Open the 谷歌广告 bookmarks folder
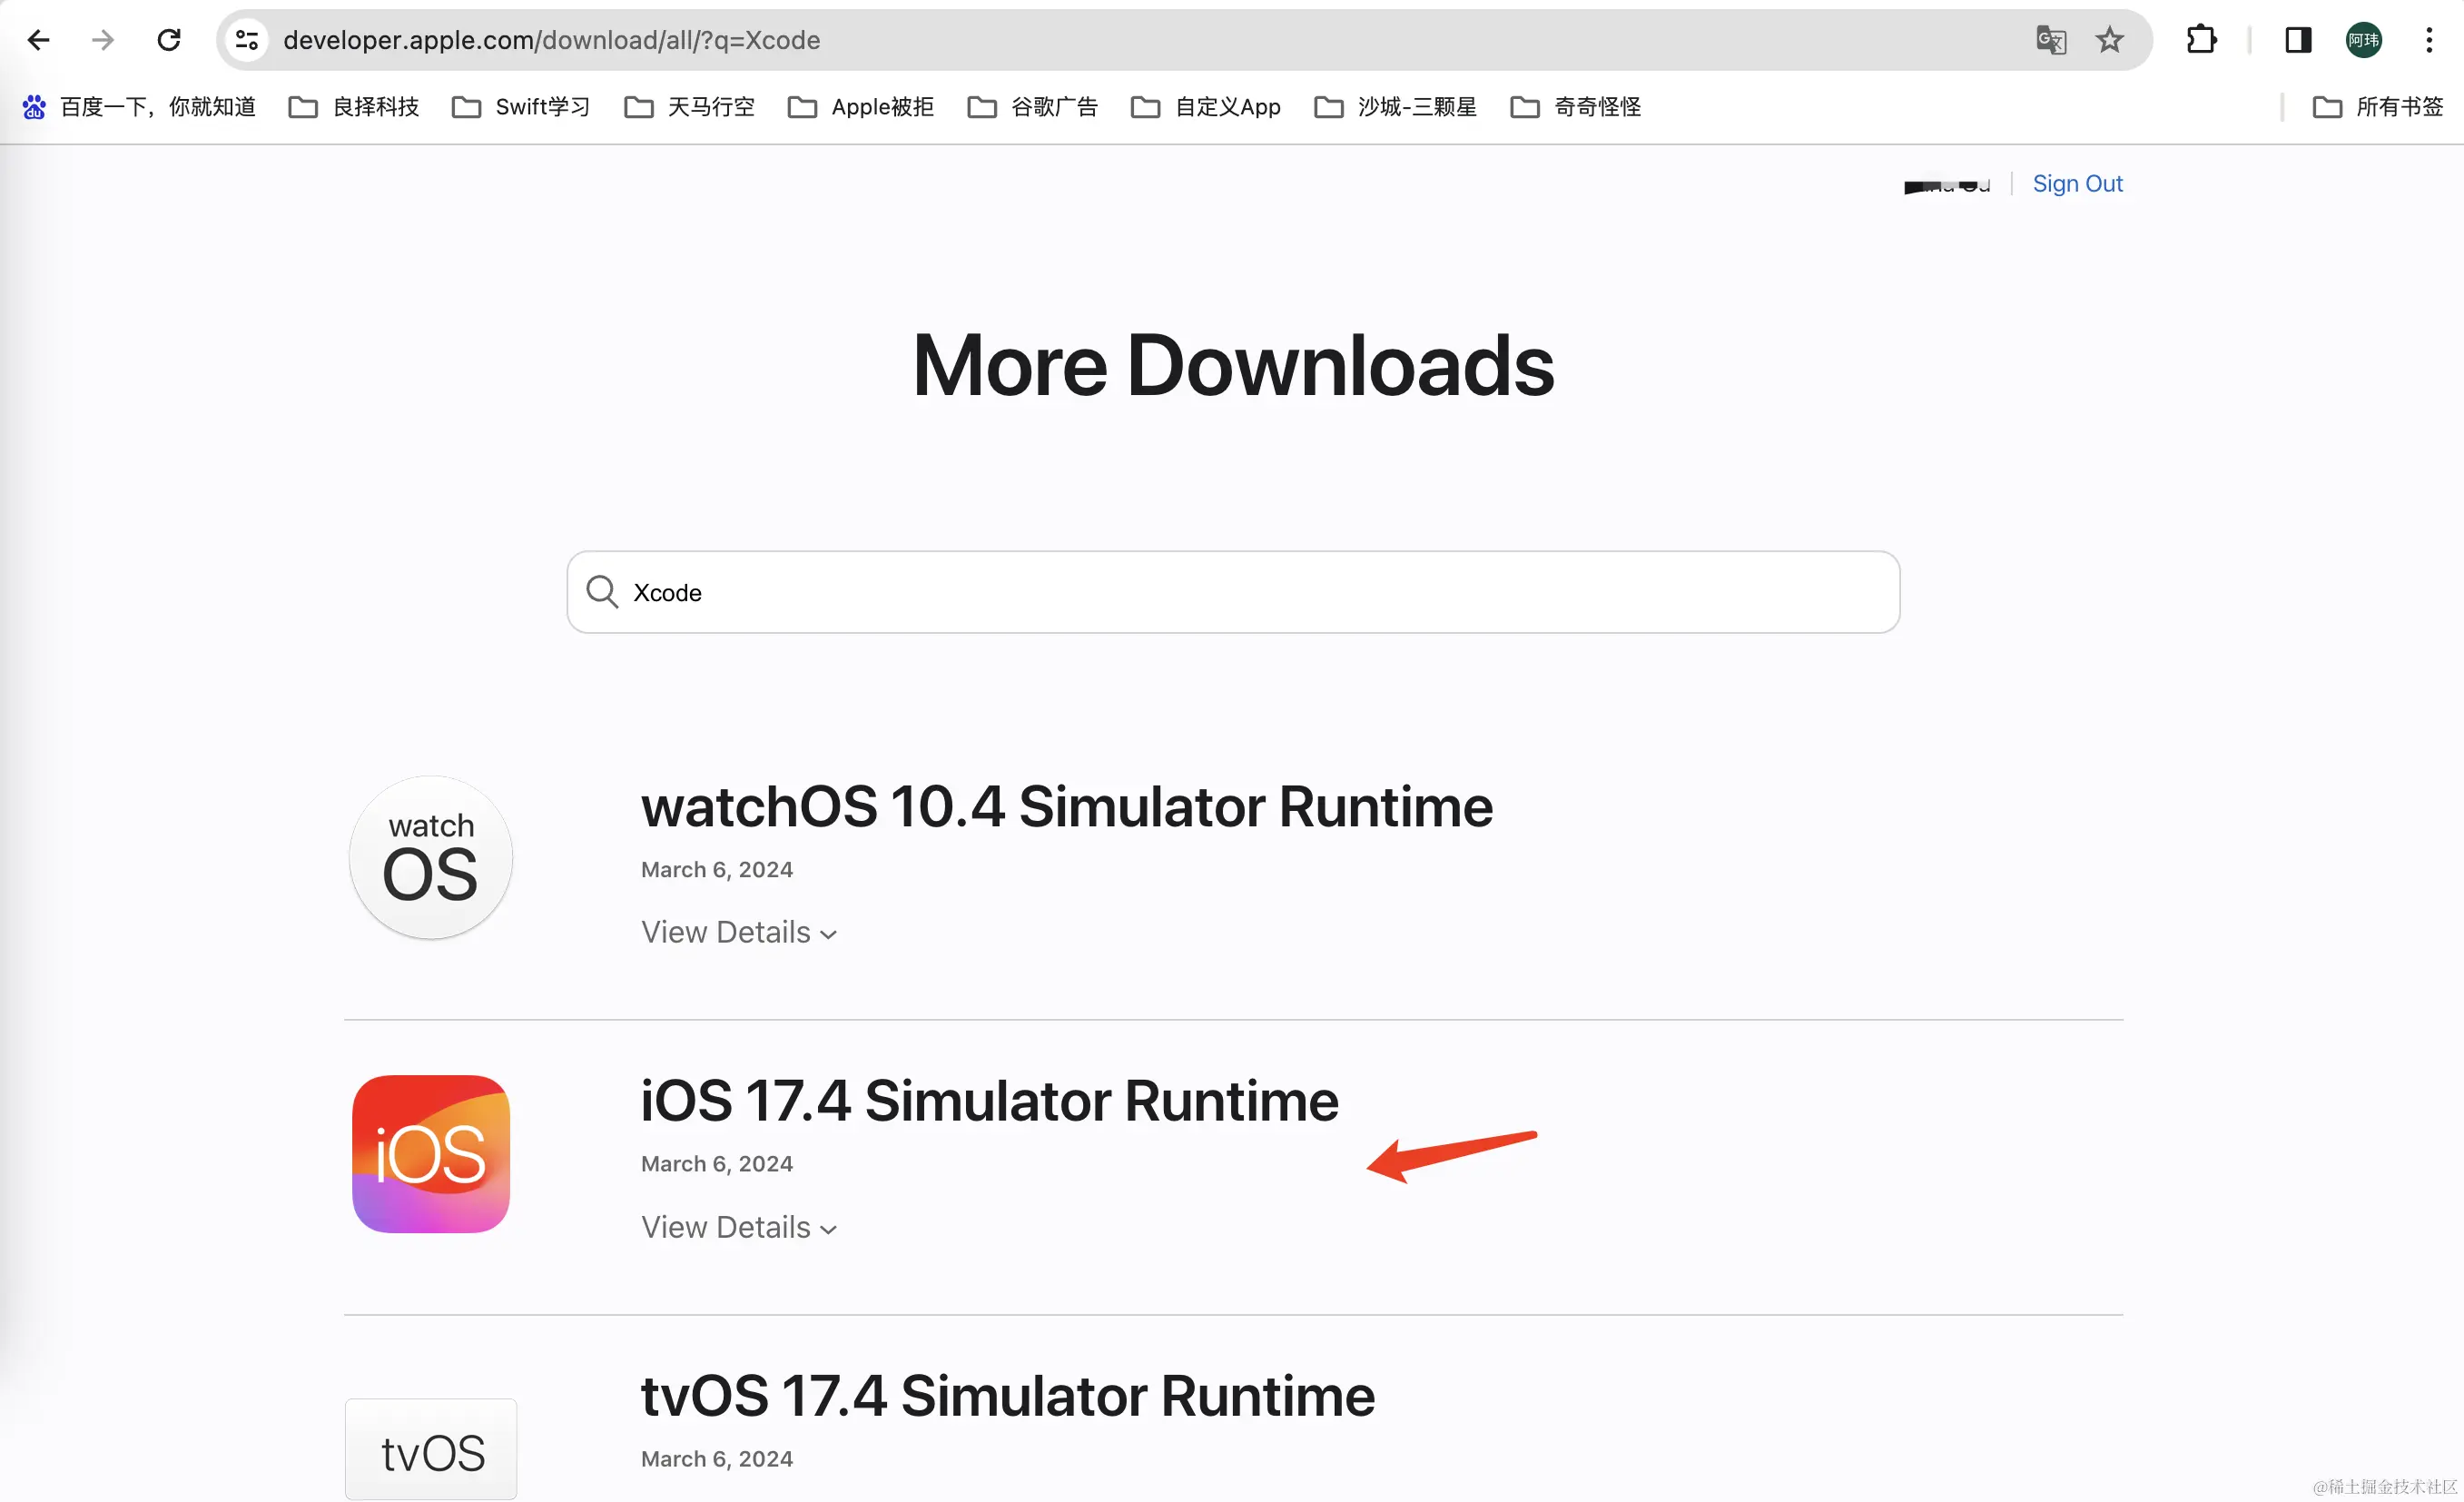The width and height of the screenshot is (2464, 1502). (1033, 107)
